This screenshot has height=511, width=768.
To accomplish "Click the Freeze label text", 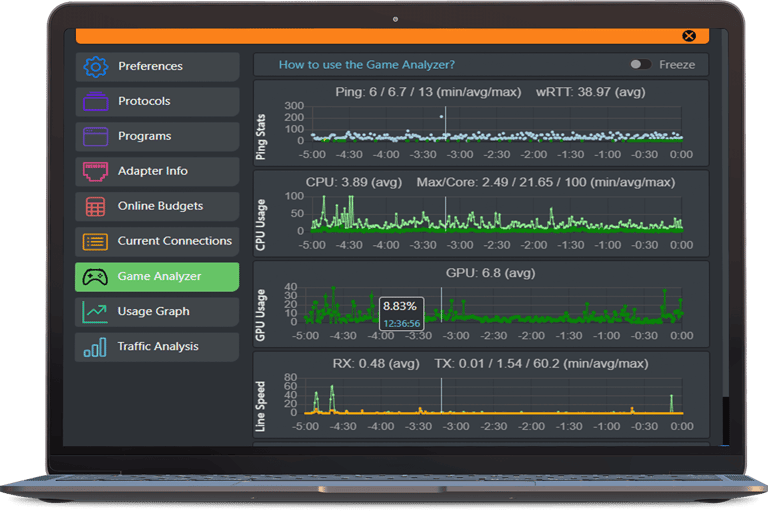I will click(677, 65).
